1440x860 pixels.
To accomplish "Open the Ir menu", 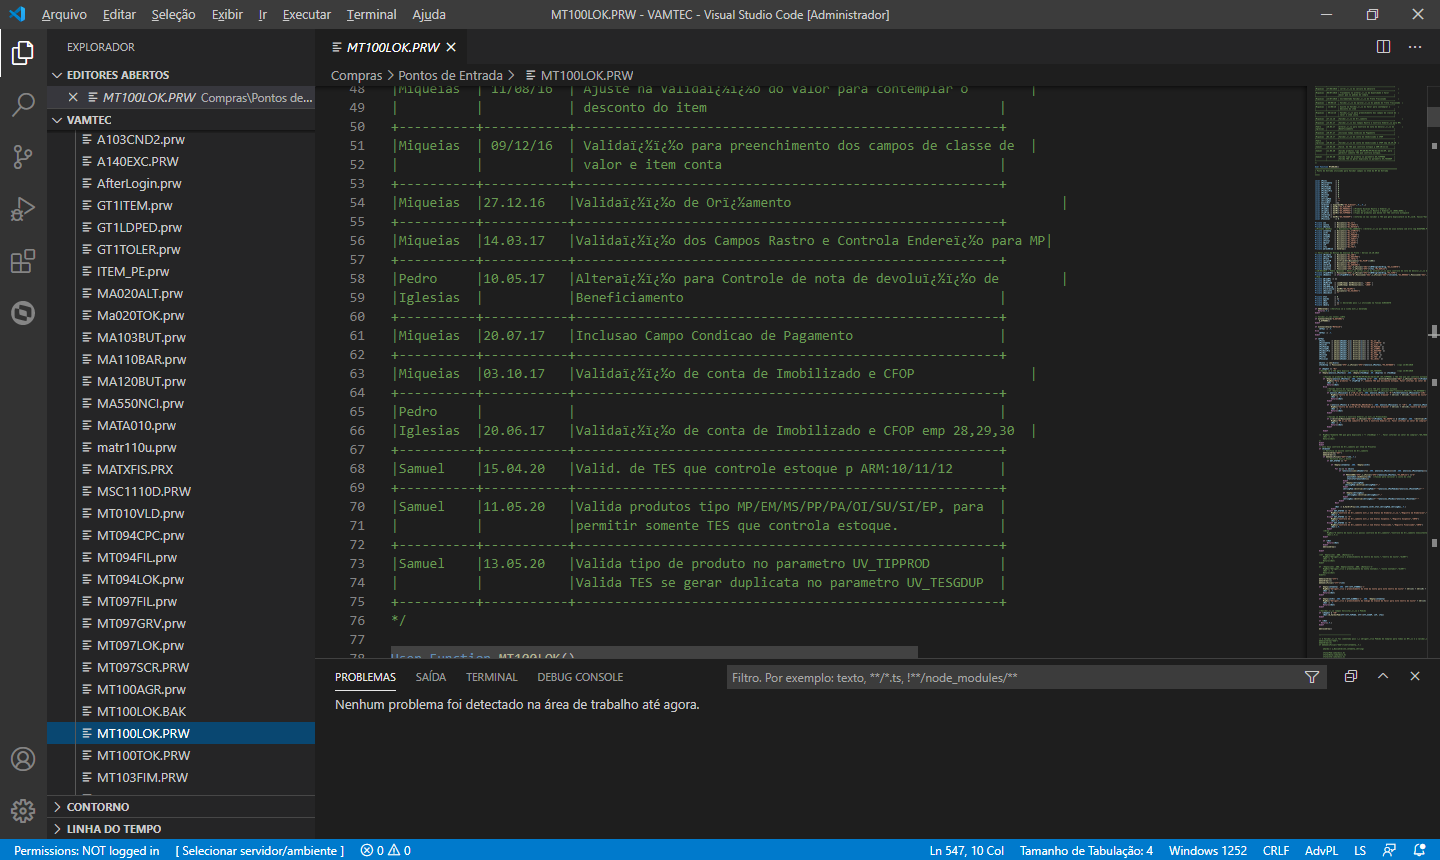I will point(263,14).
